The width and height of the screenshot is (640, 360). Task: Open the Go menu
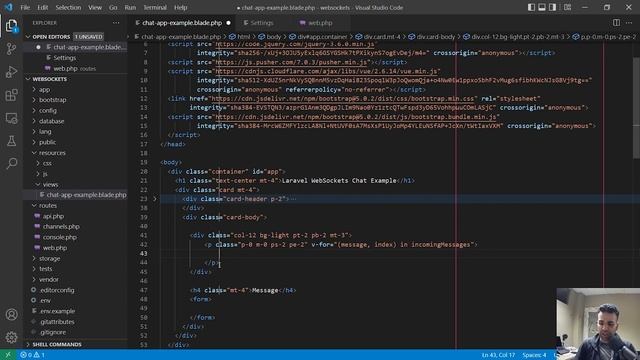[x=113, y=7]
